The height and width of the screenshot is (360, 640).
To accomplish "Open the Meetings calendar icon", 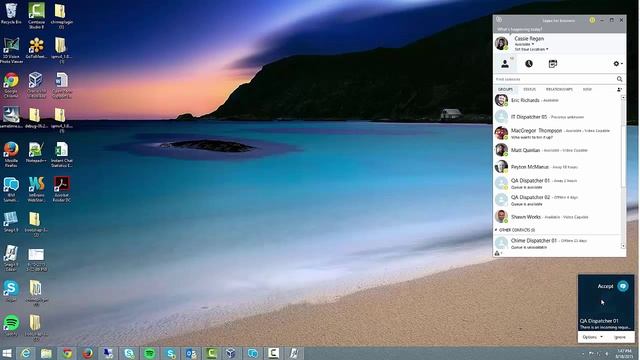I will [553, 64].
